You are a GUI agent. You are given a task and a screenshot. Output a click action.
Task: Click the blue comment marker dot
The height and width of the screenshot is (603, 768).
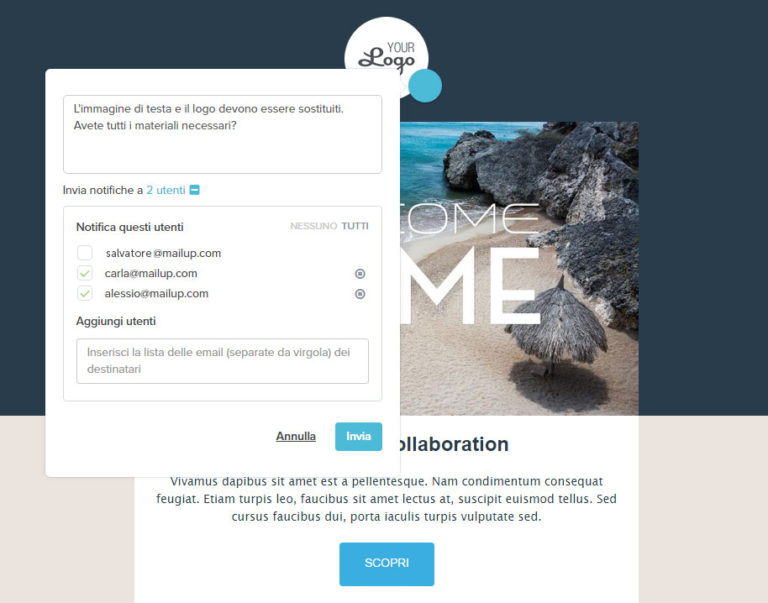click(425, 86)
